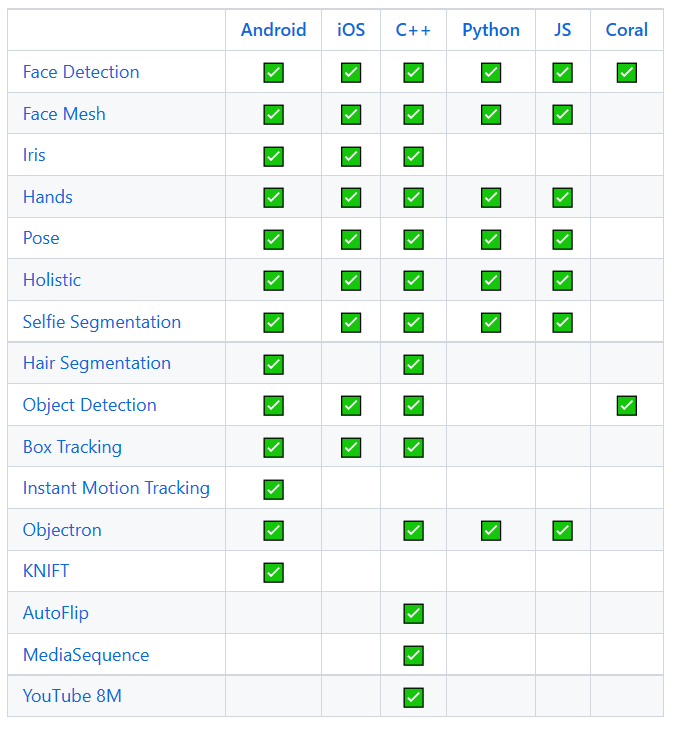Click the Instant Motion Tracking Android checkmark

(x=273, y=489)
